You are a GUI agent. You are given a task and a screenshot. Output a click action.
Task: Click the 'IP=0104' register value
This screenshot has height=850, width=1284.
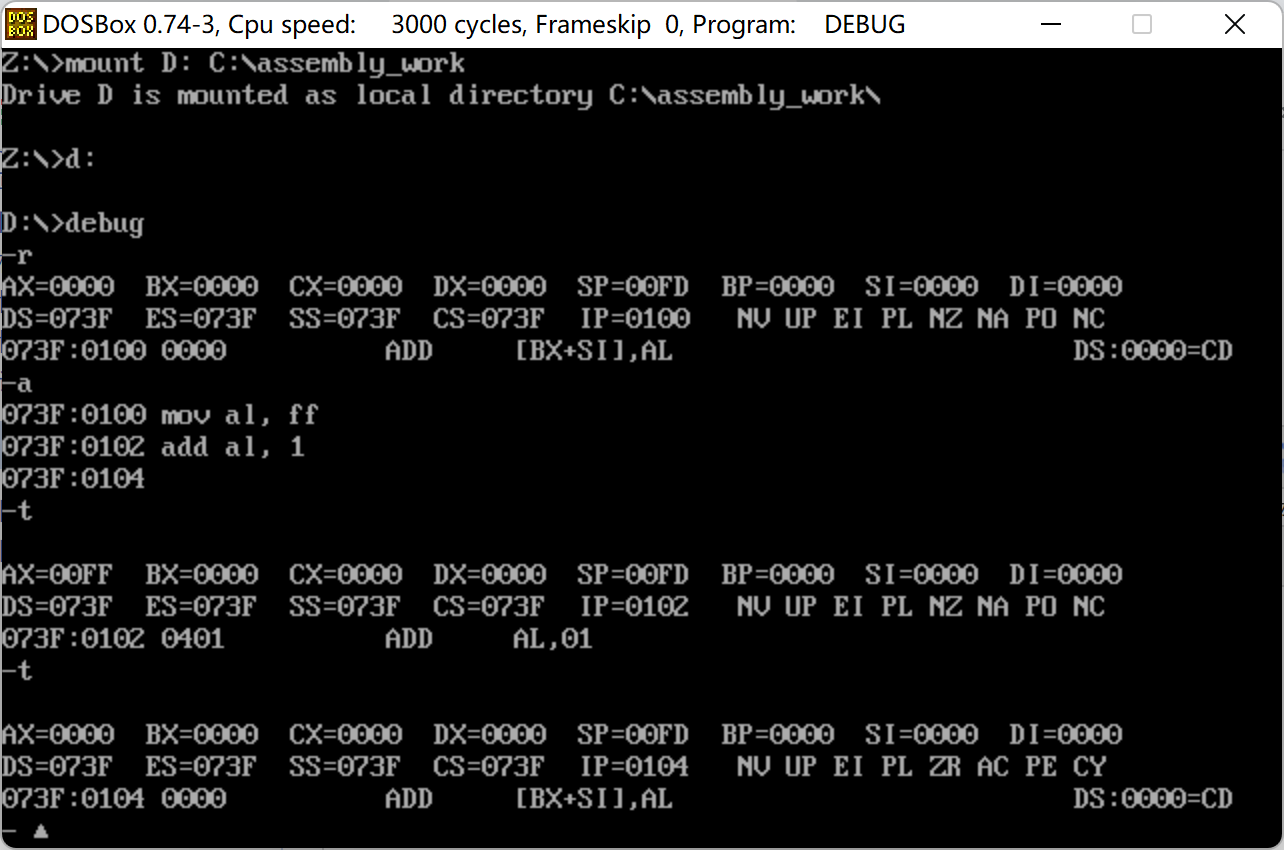coord(633,768)
